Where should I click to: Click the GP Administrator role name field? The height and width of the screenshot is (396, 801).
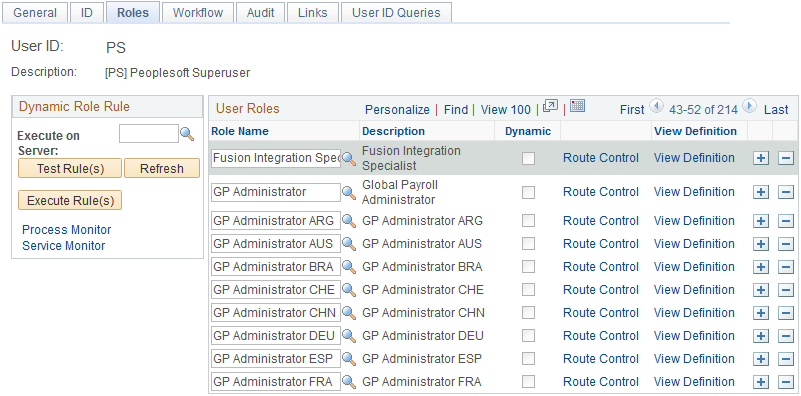[276, 193]
